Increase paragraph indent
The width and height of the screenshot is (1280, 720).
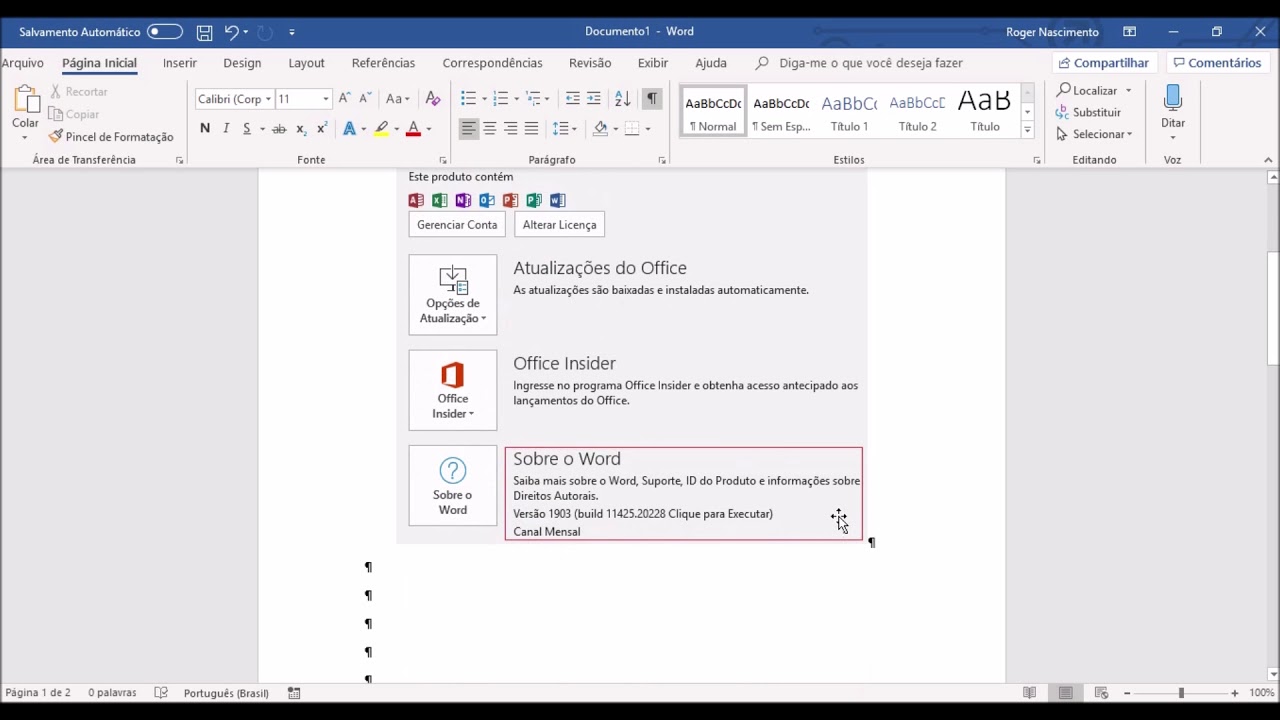pos(594,99)
